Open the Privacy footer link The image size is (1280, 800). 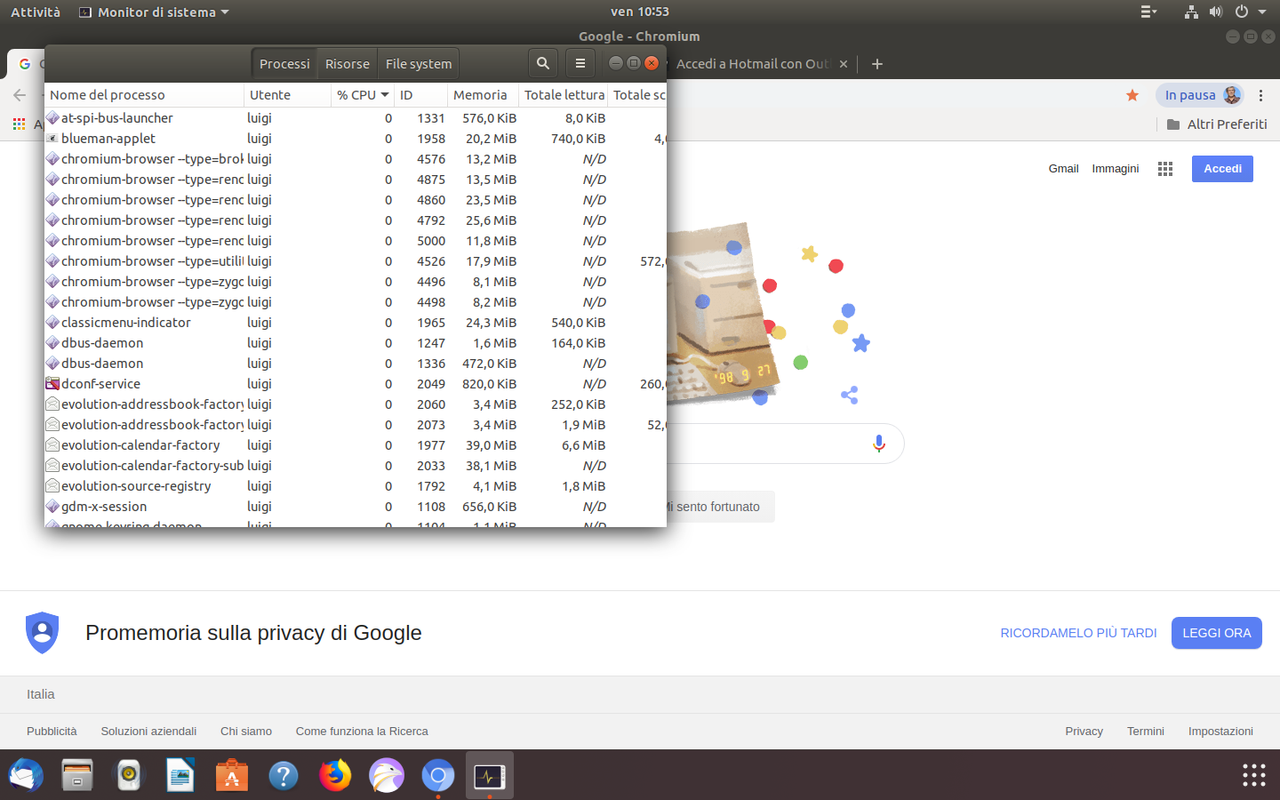pyautogui.click(x=1084, y=731)
